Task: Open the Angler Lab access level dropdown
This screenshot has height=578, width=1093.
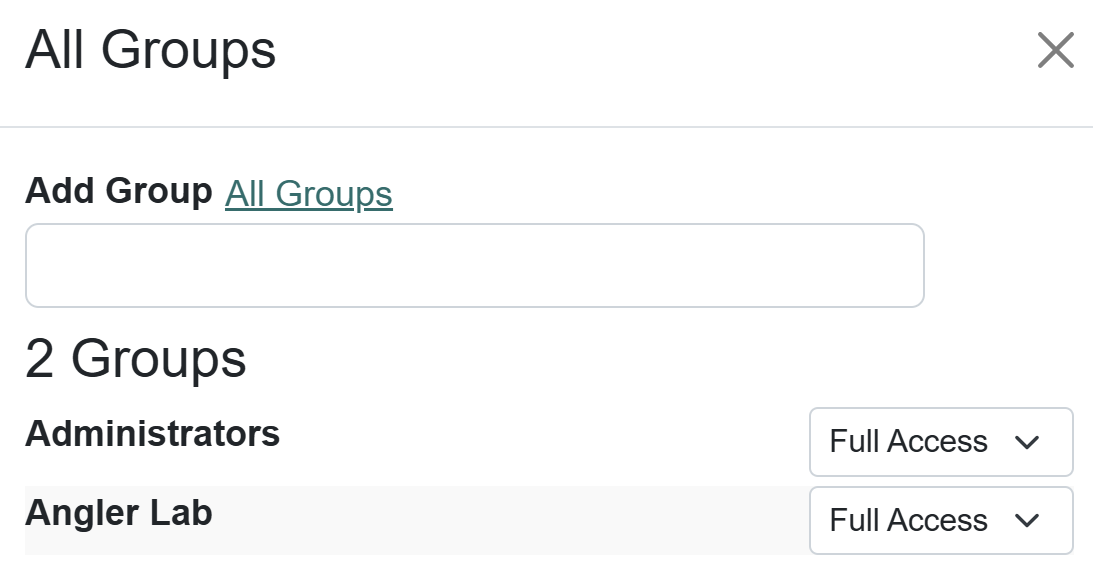Action: [x=940, y=521]
